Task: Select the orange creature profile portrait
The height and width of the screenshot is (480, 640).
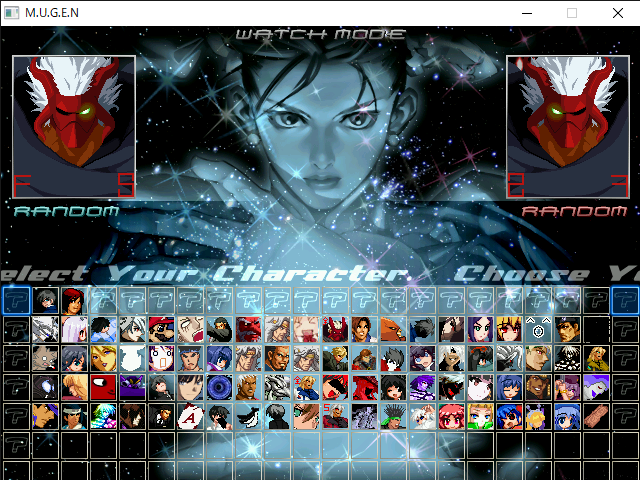Action: point(393,329)
